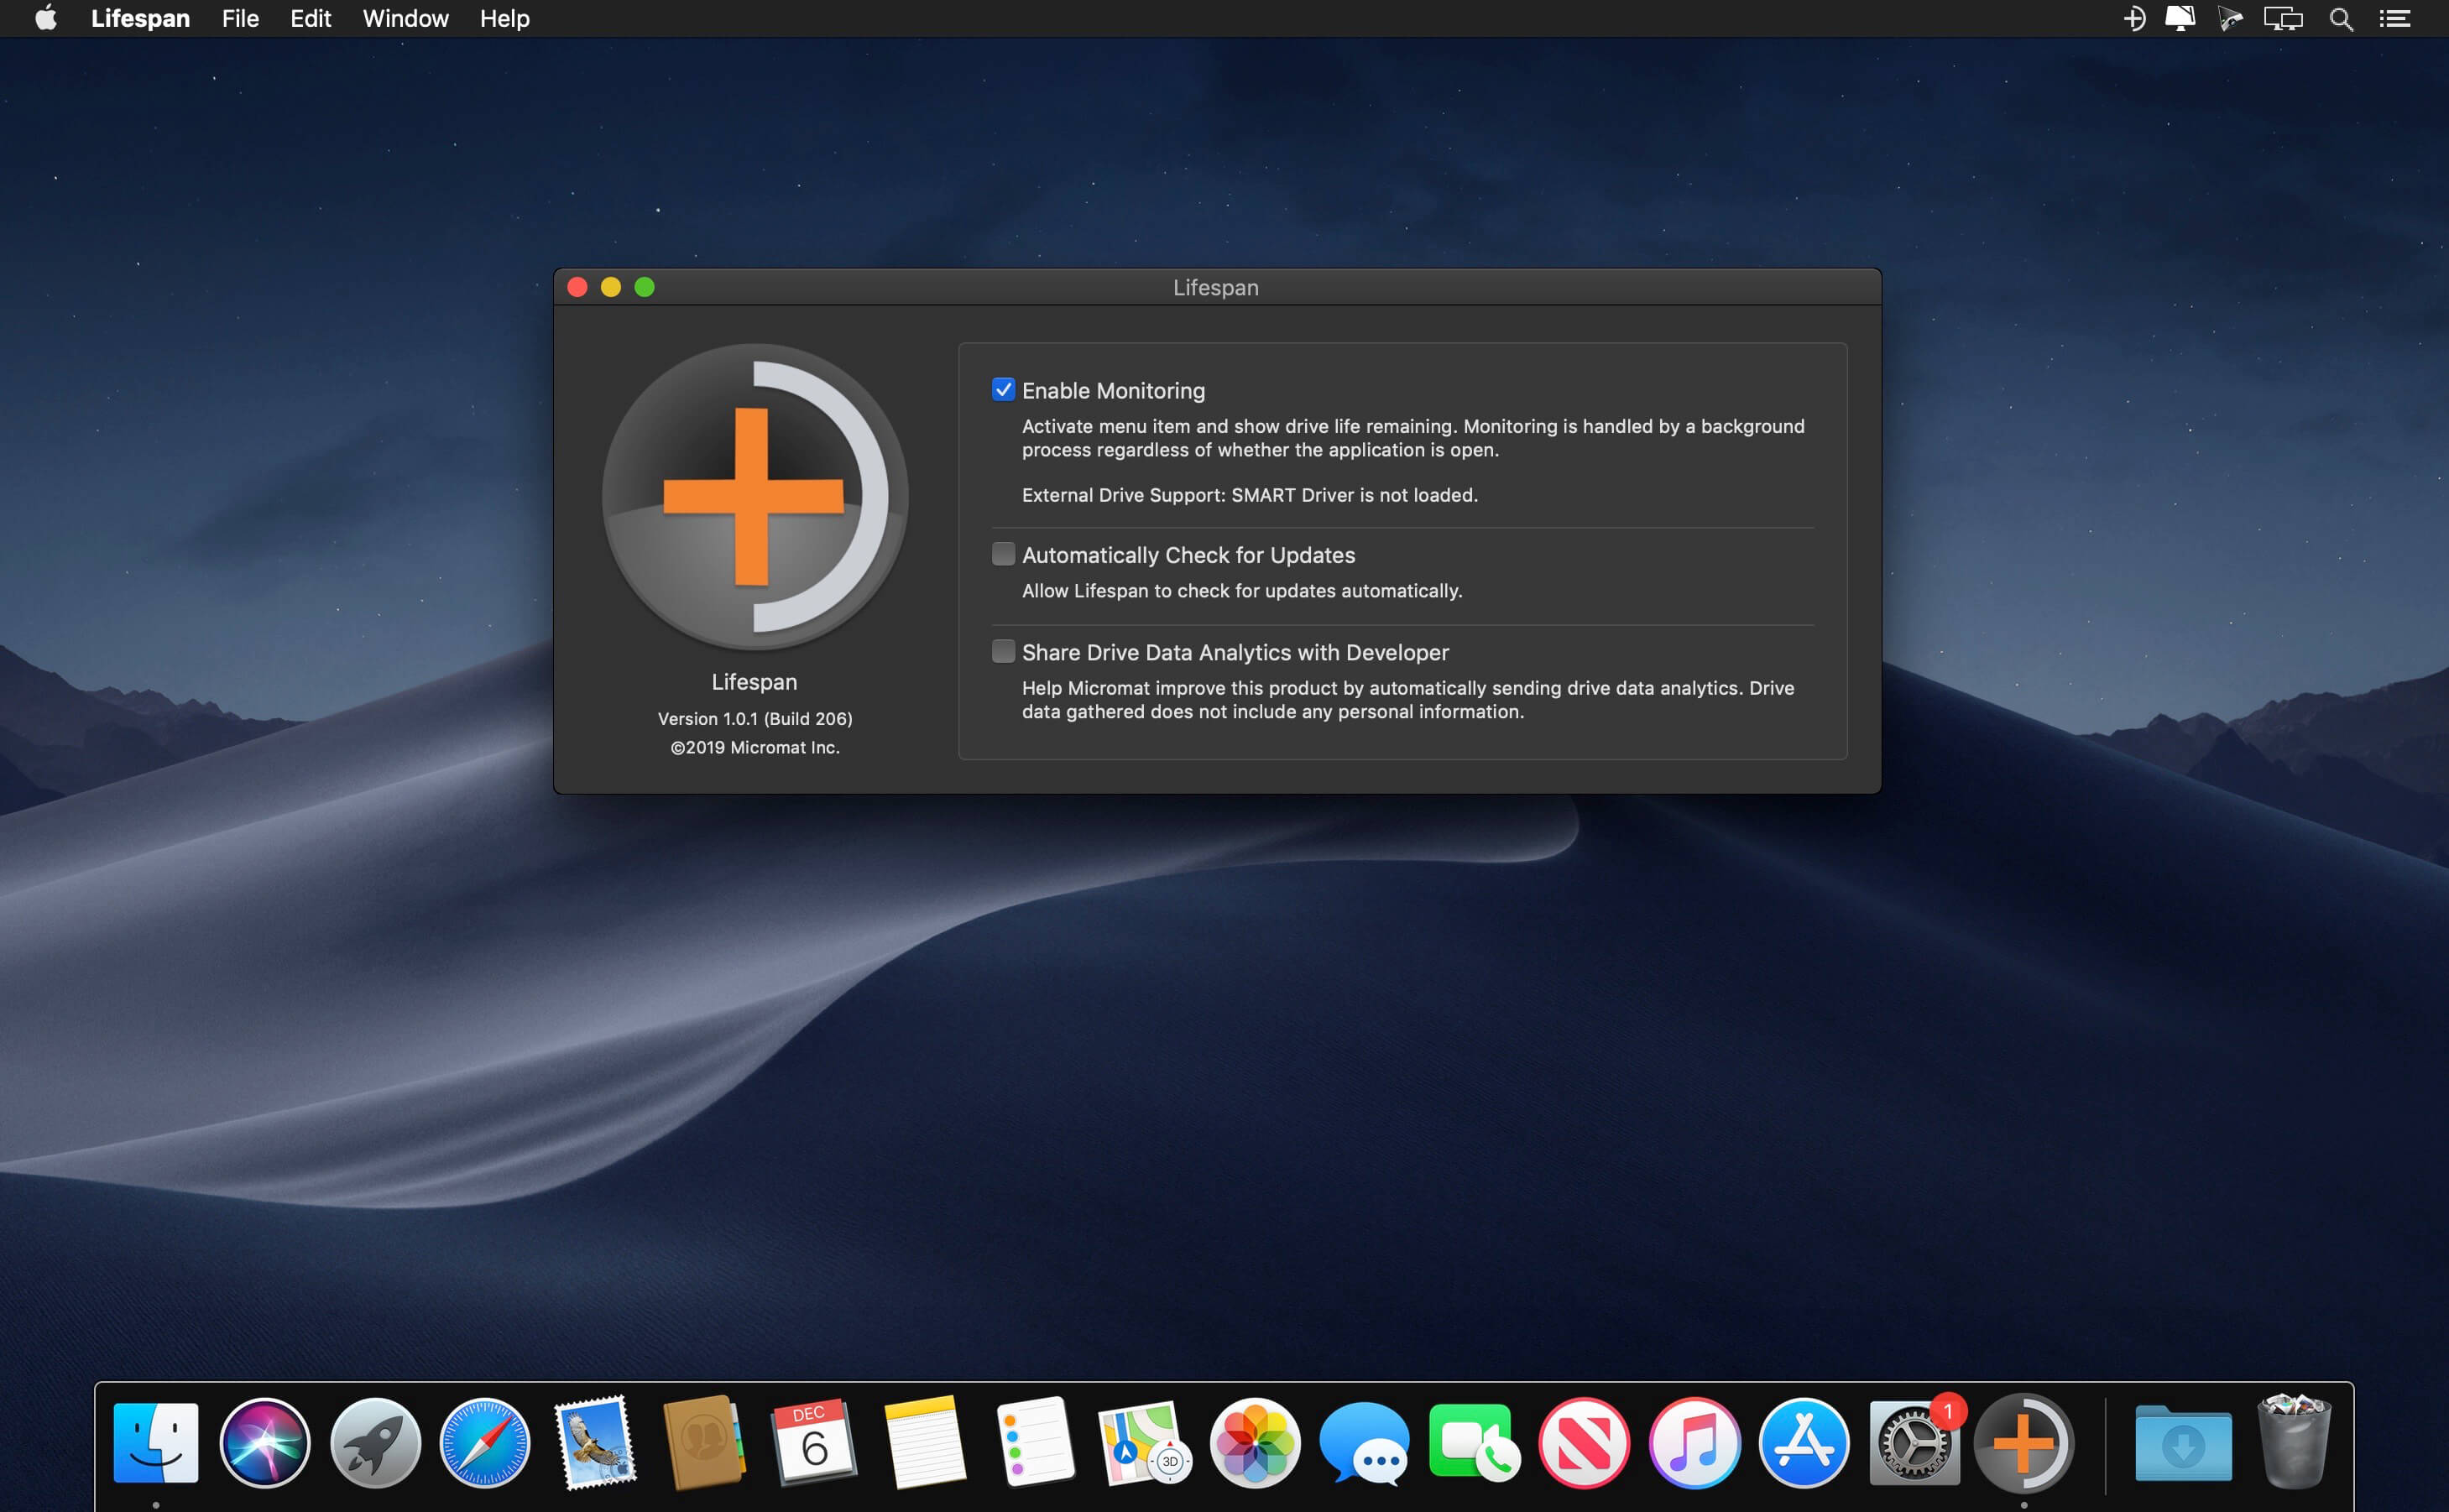Click the large Lifespan logo image
The image size is (2449, 1512).
coord(755,496)
